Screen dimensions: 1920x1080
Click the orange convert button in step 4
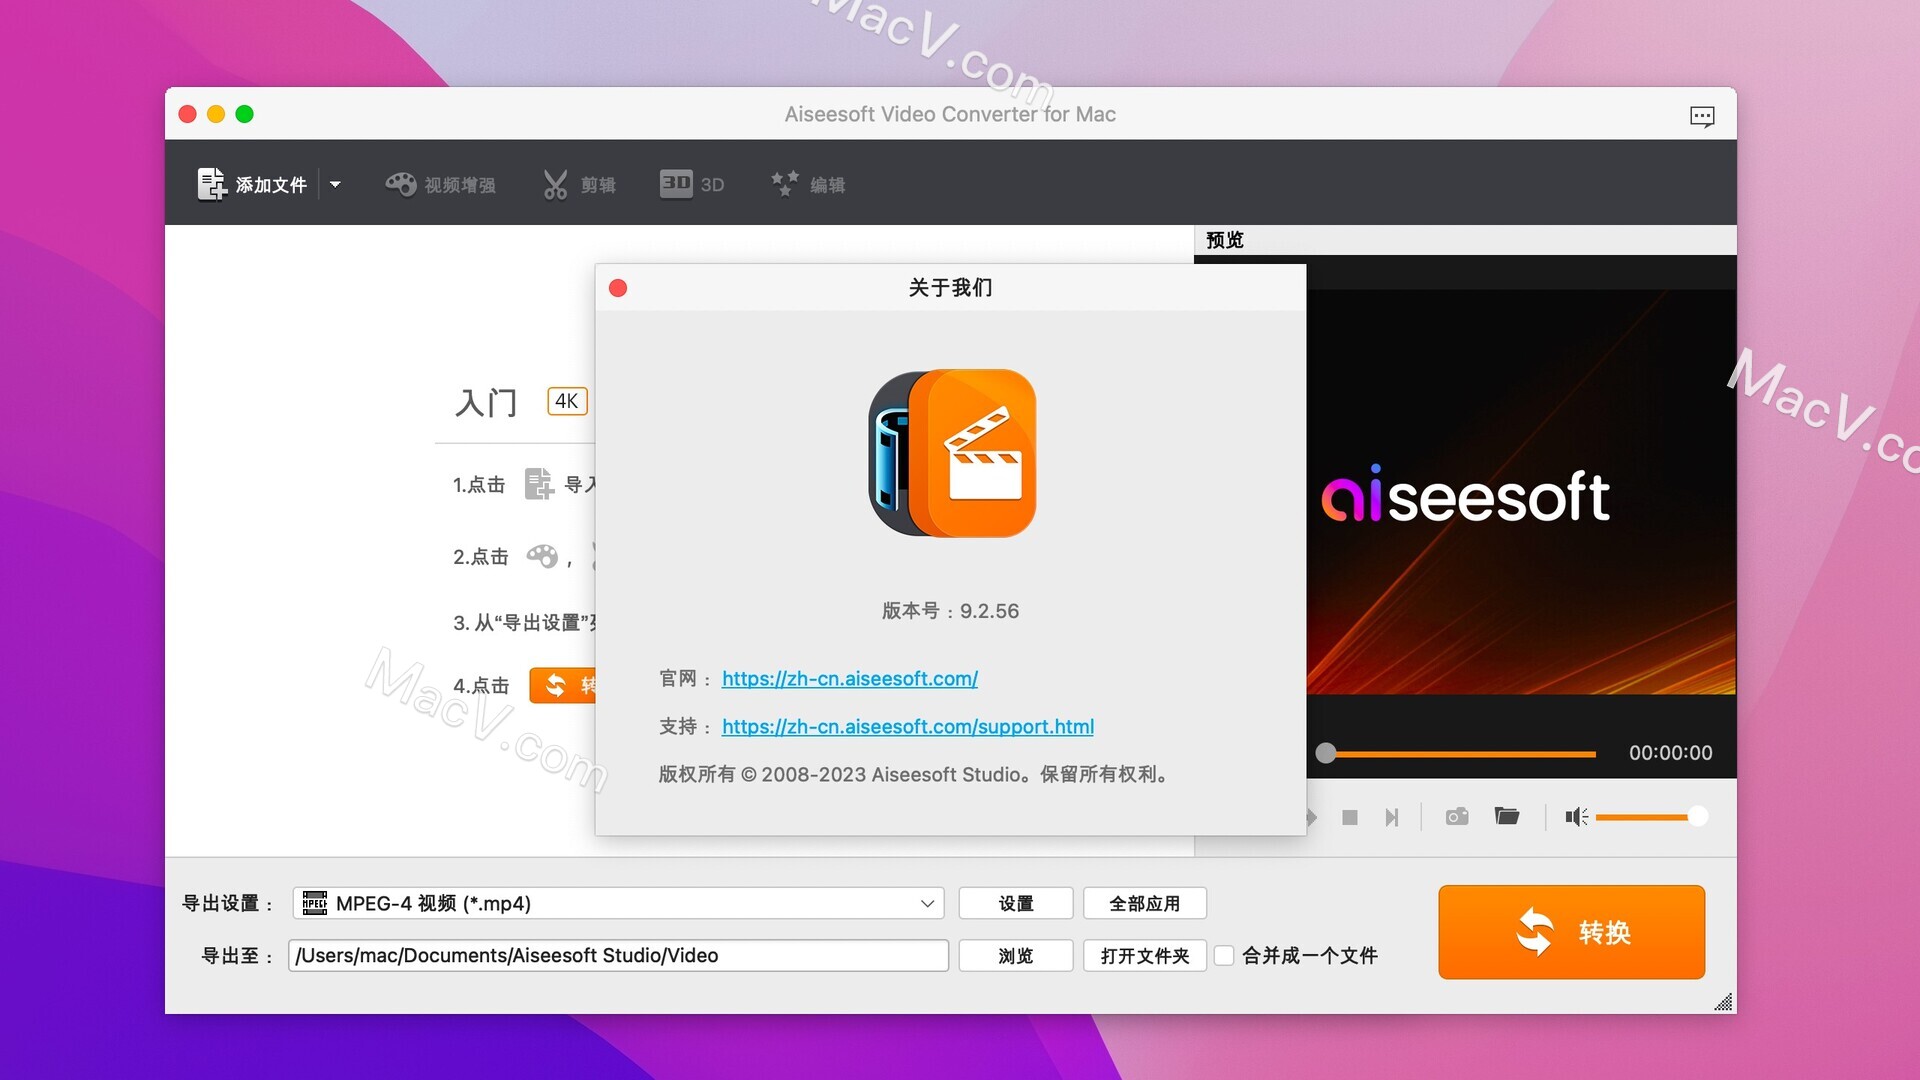562,685
